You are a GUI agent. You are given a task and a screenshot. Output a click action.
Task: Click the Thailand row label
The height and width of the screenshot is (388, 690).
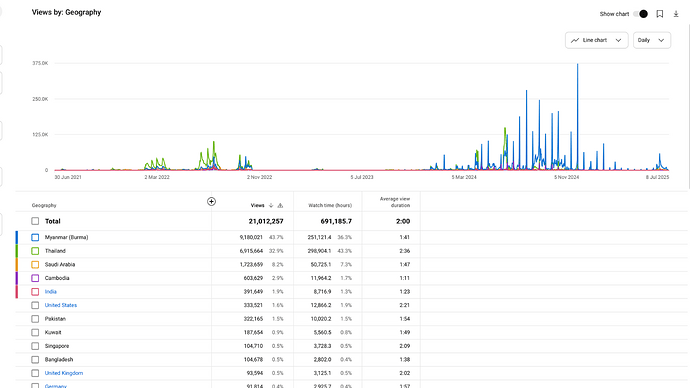click(x=55, y=251)
